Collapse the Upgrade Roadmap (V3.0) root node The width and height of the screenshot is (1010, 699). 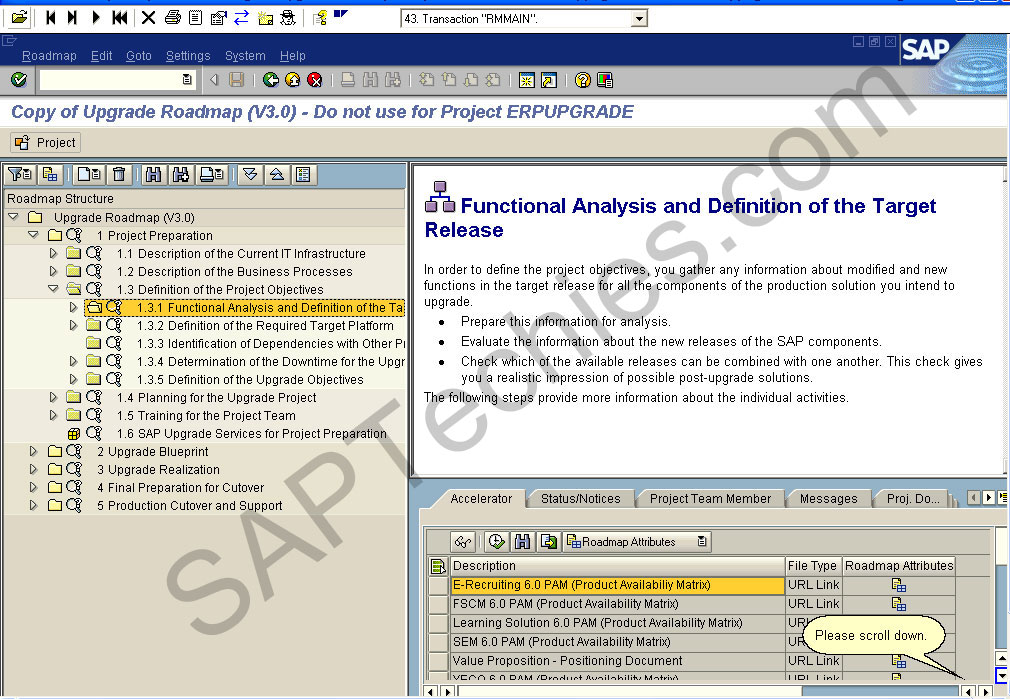pyautogui.click(x=14, y=218)
